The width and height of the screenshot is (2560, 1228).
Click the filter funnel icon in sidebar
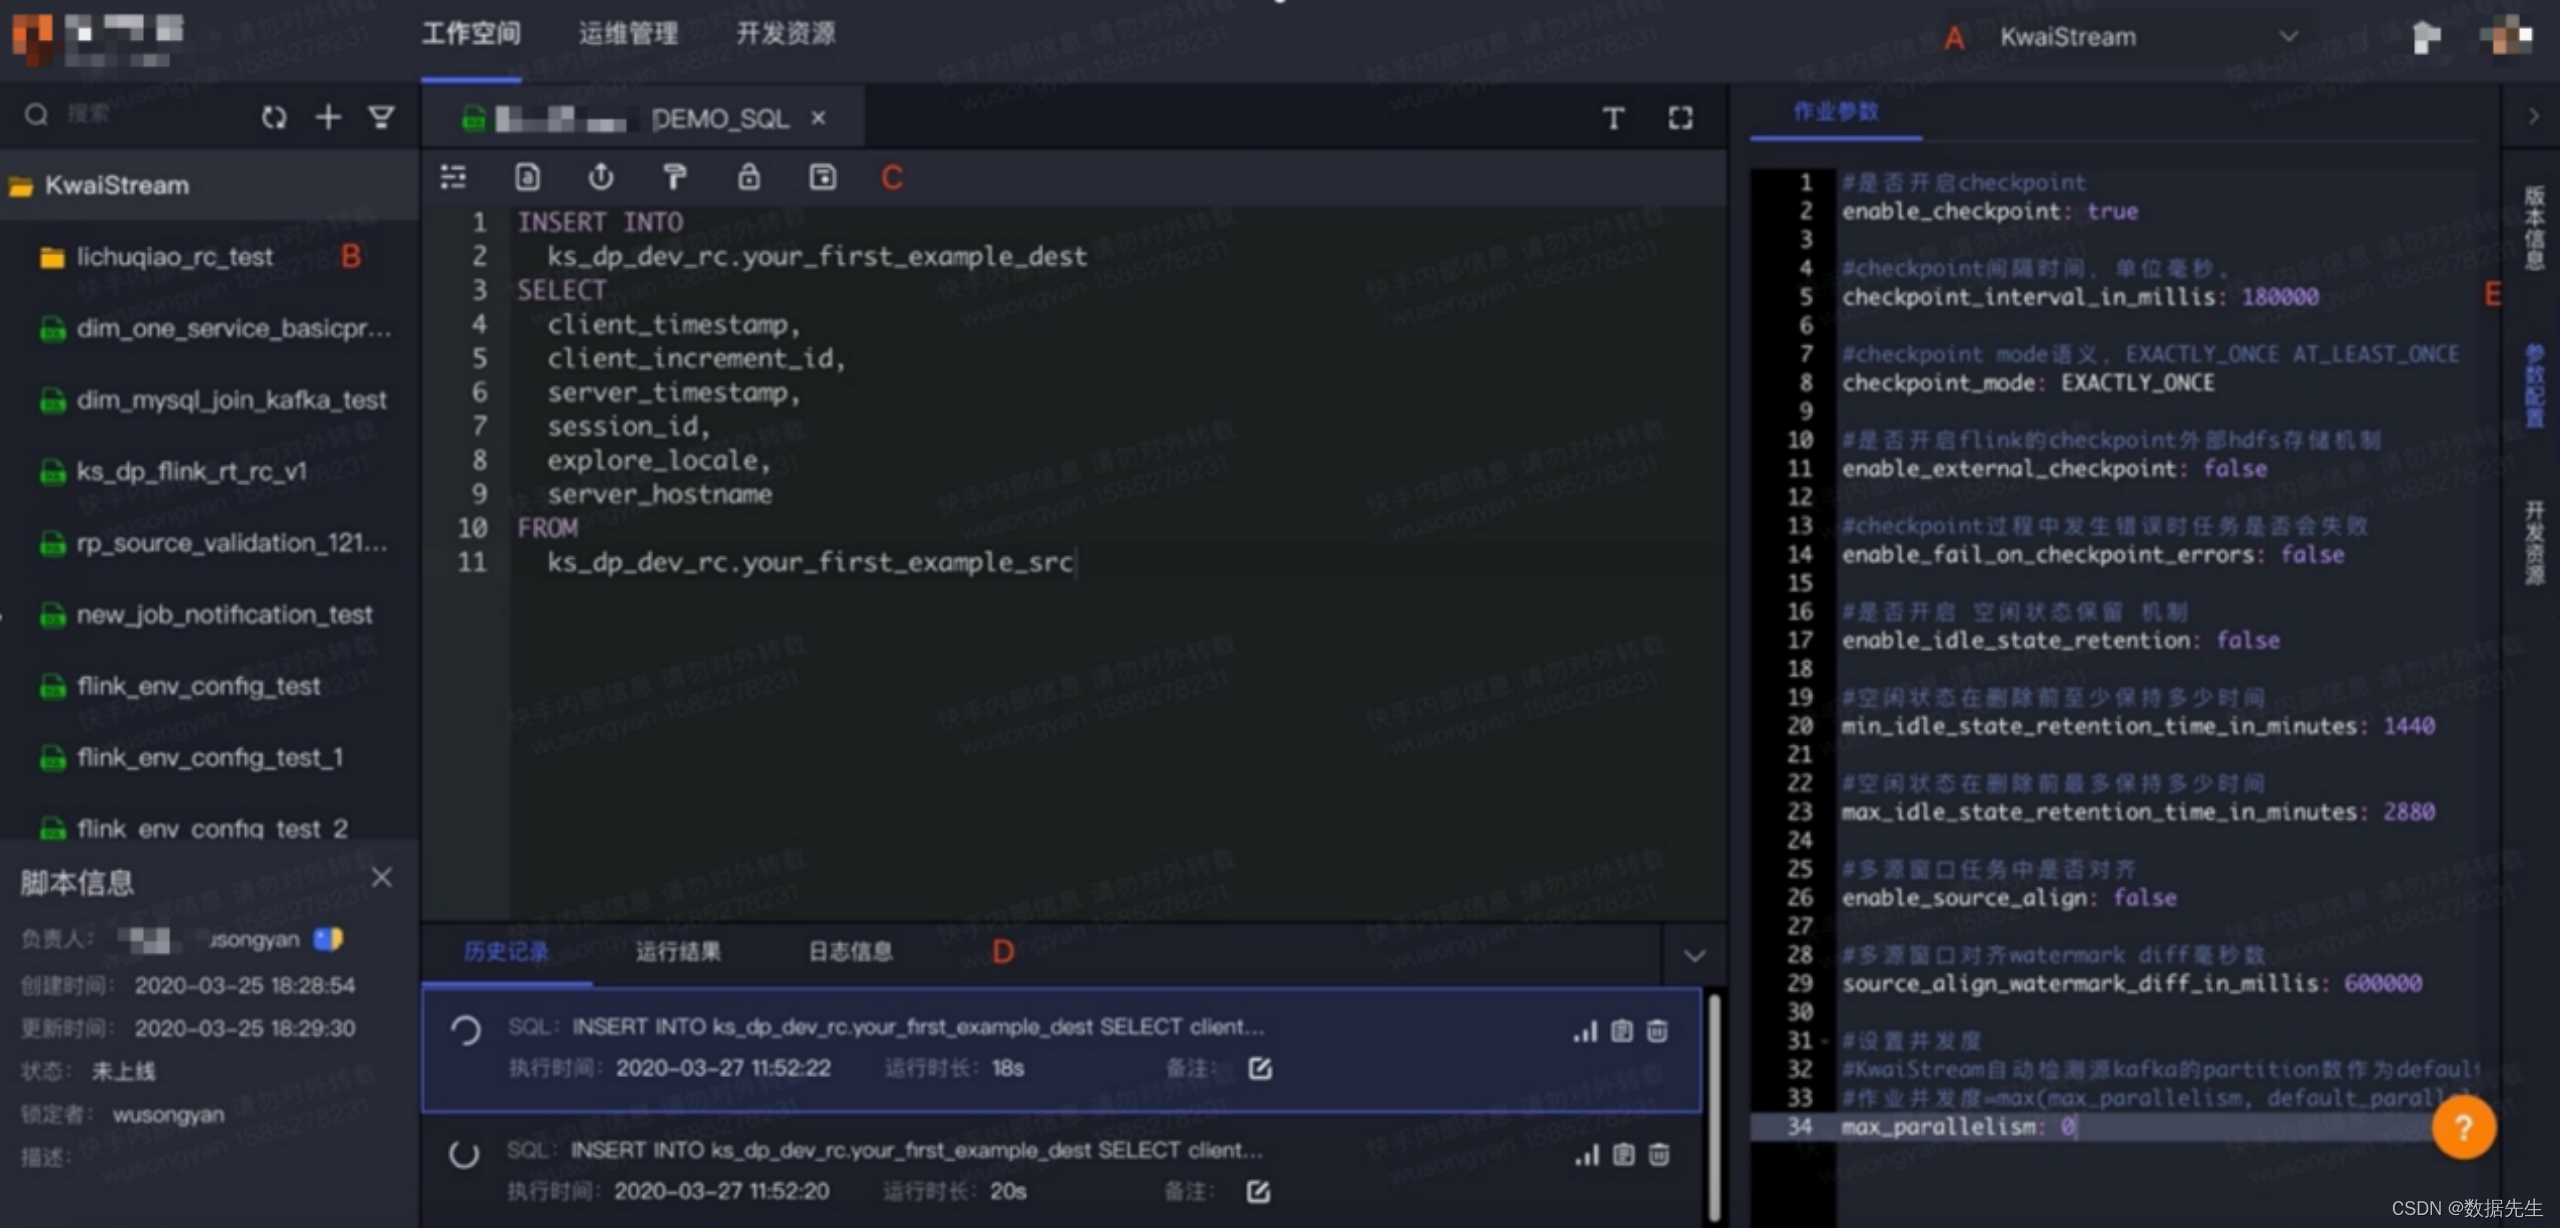click(381, 118)
